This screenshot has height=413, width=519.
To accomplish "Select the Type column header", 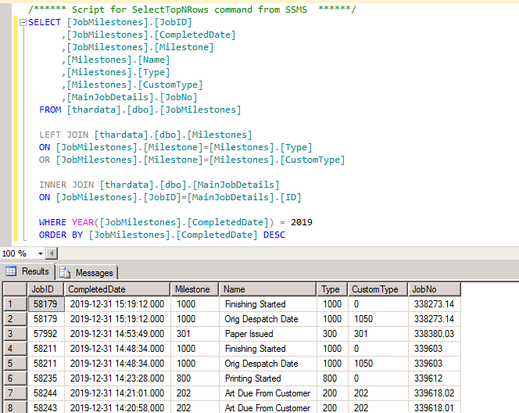I will coord(332,289).
